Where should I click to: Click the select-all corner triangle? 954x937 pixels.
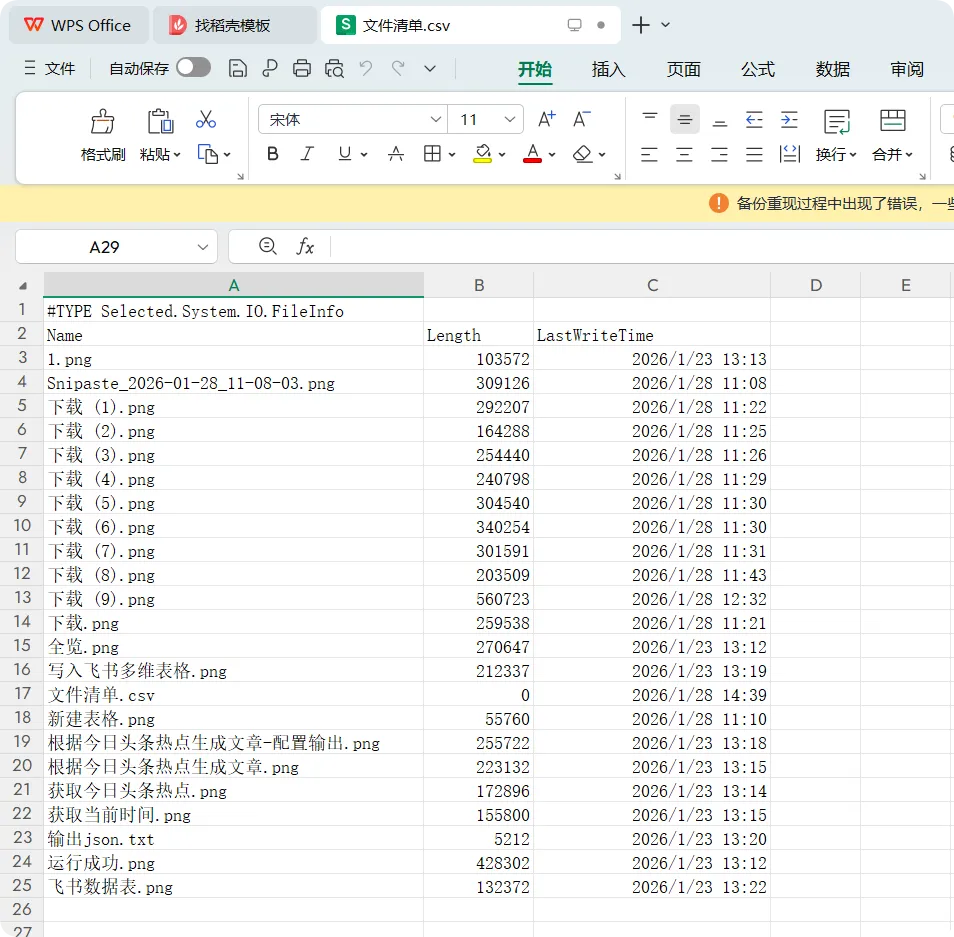point(23,285)
